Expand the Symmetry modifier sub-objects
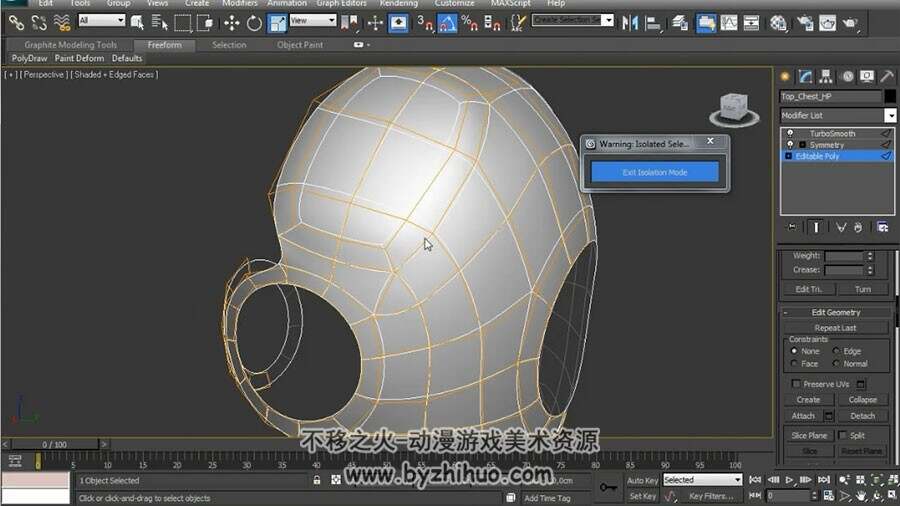The width and height of the screenshot is (900, 506). click(802, 145)
